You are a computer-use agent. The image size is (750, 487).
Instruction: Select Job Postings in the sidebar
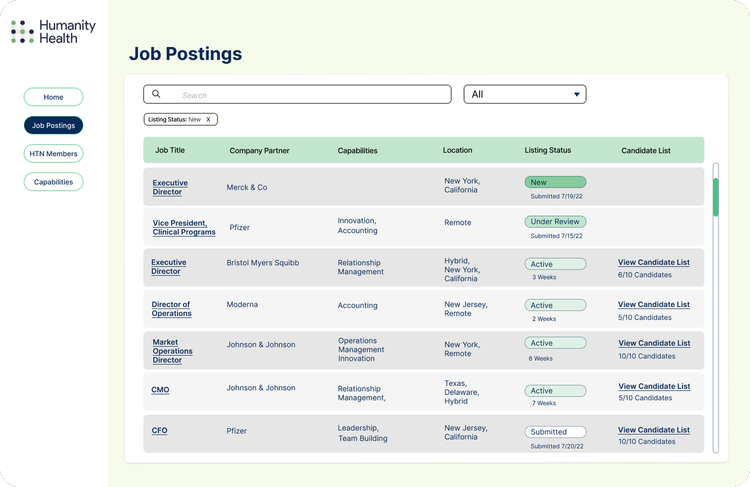(x=54, y=125)
